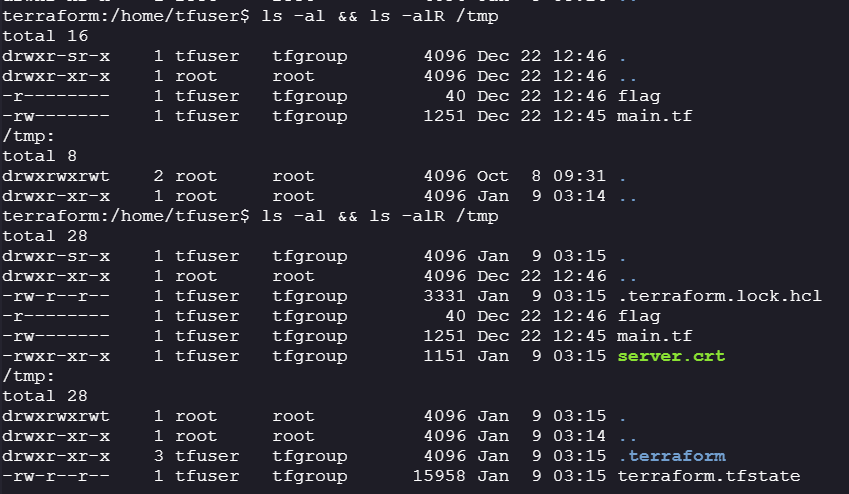Click the file size 15958
The width and height of the screenshot is (849, 494).
[439, 476]
